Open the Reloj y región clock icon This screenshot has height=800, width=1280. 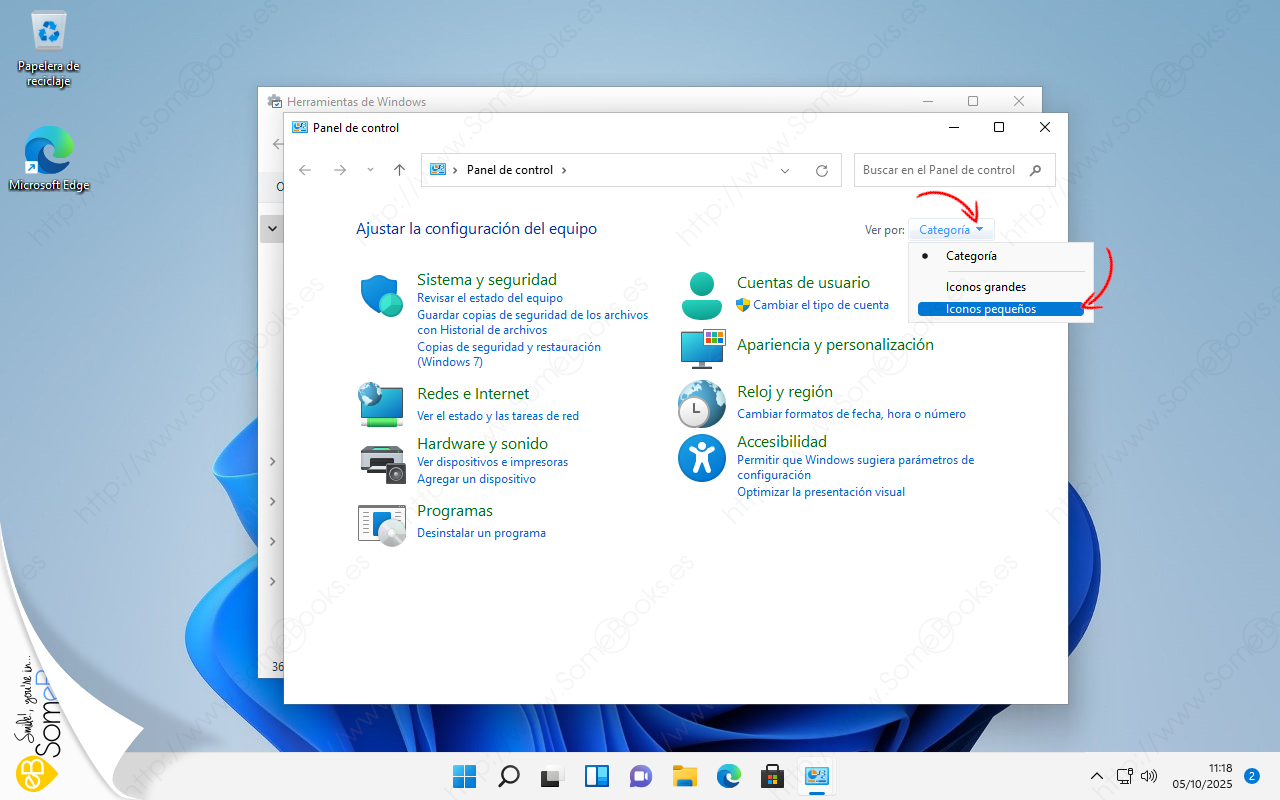coord(701,404)
